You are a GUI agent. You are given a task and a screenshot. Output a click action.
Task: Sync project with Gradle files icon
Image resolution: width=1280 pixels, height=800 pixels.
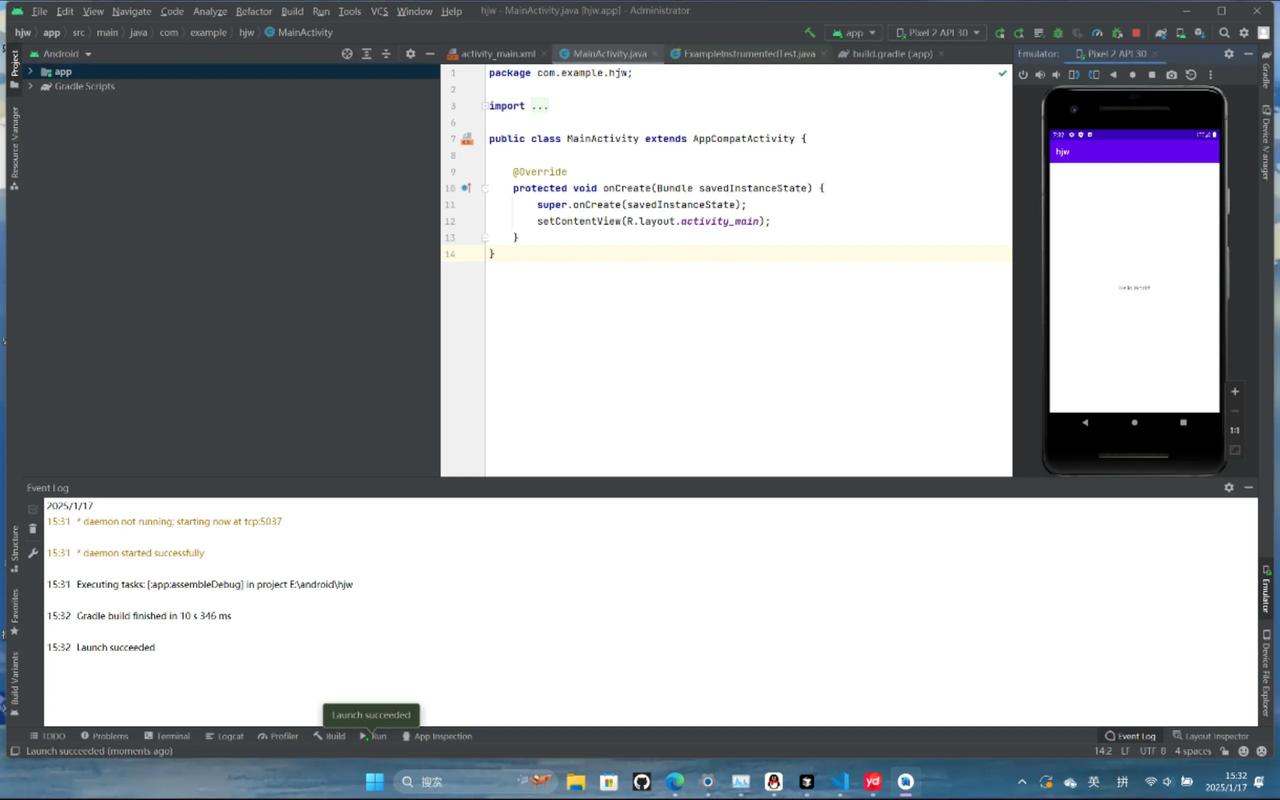point(1160,32)
